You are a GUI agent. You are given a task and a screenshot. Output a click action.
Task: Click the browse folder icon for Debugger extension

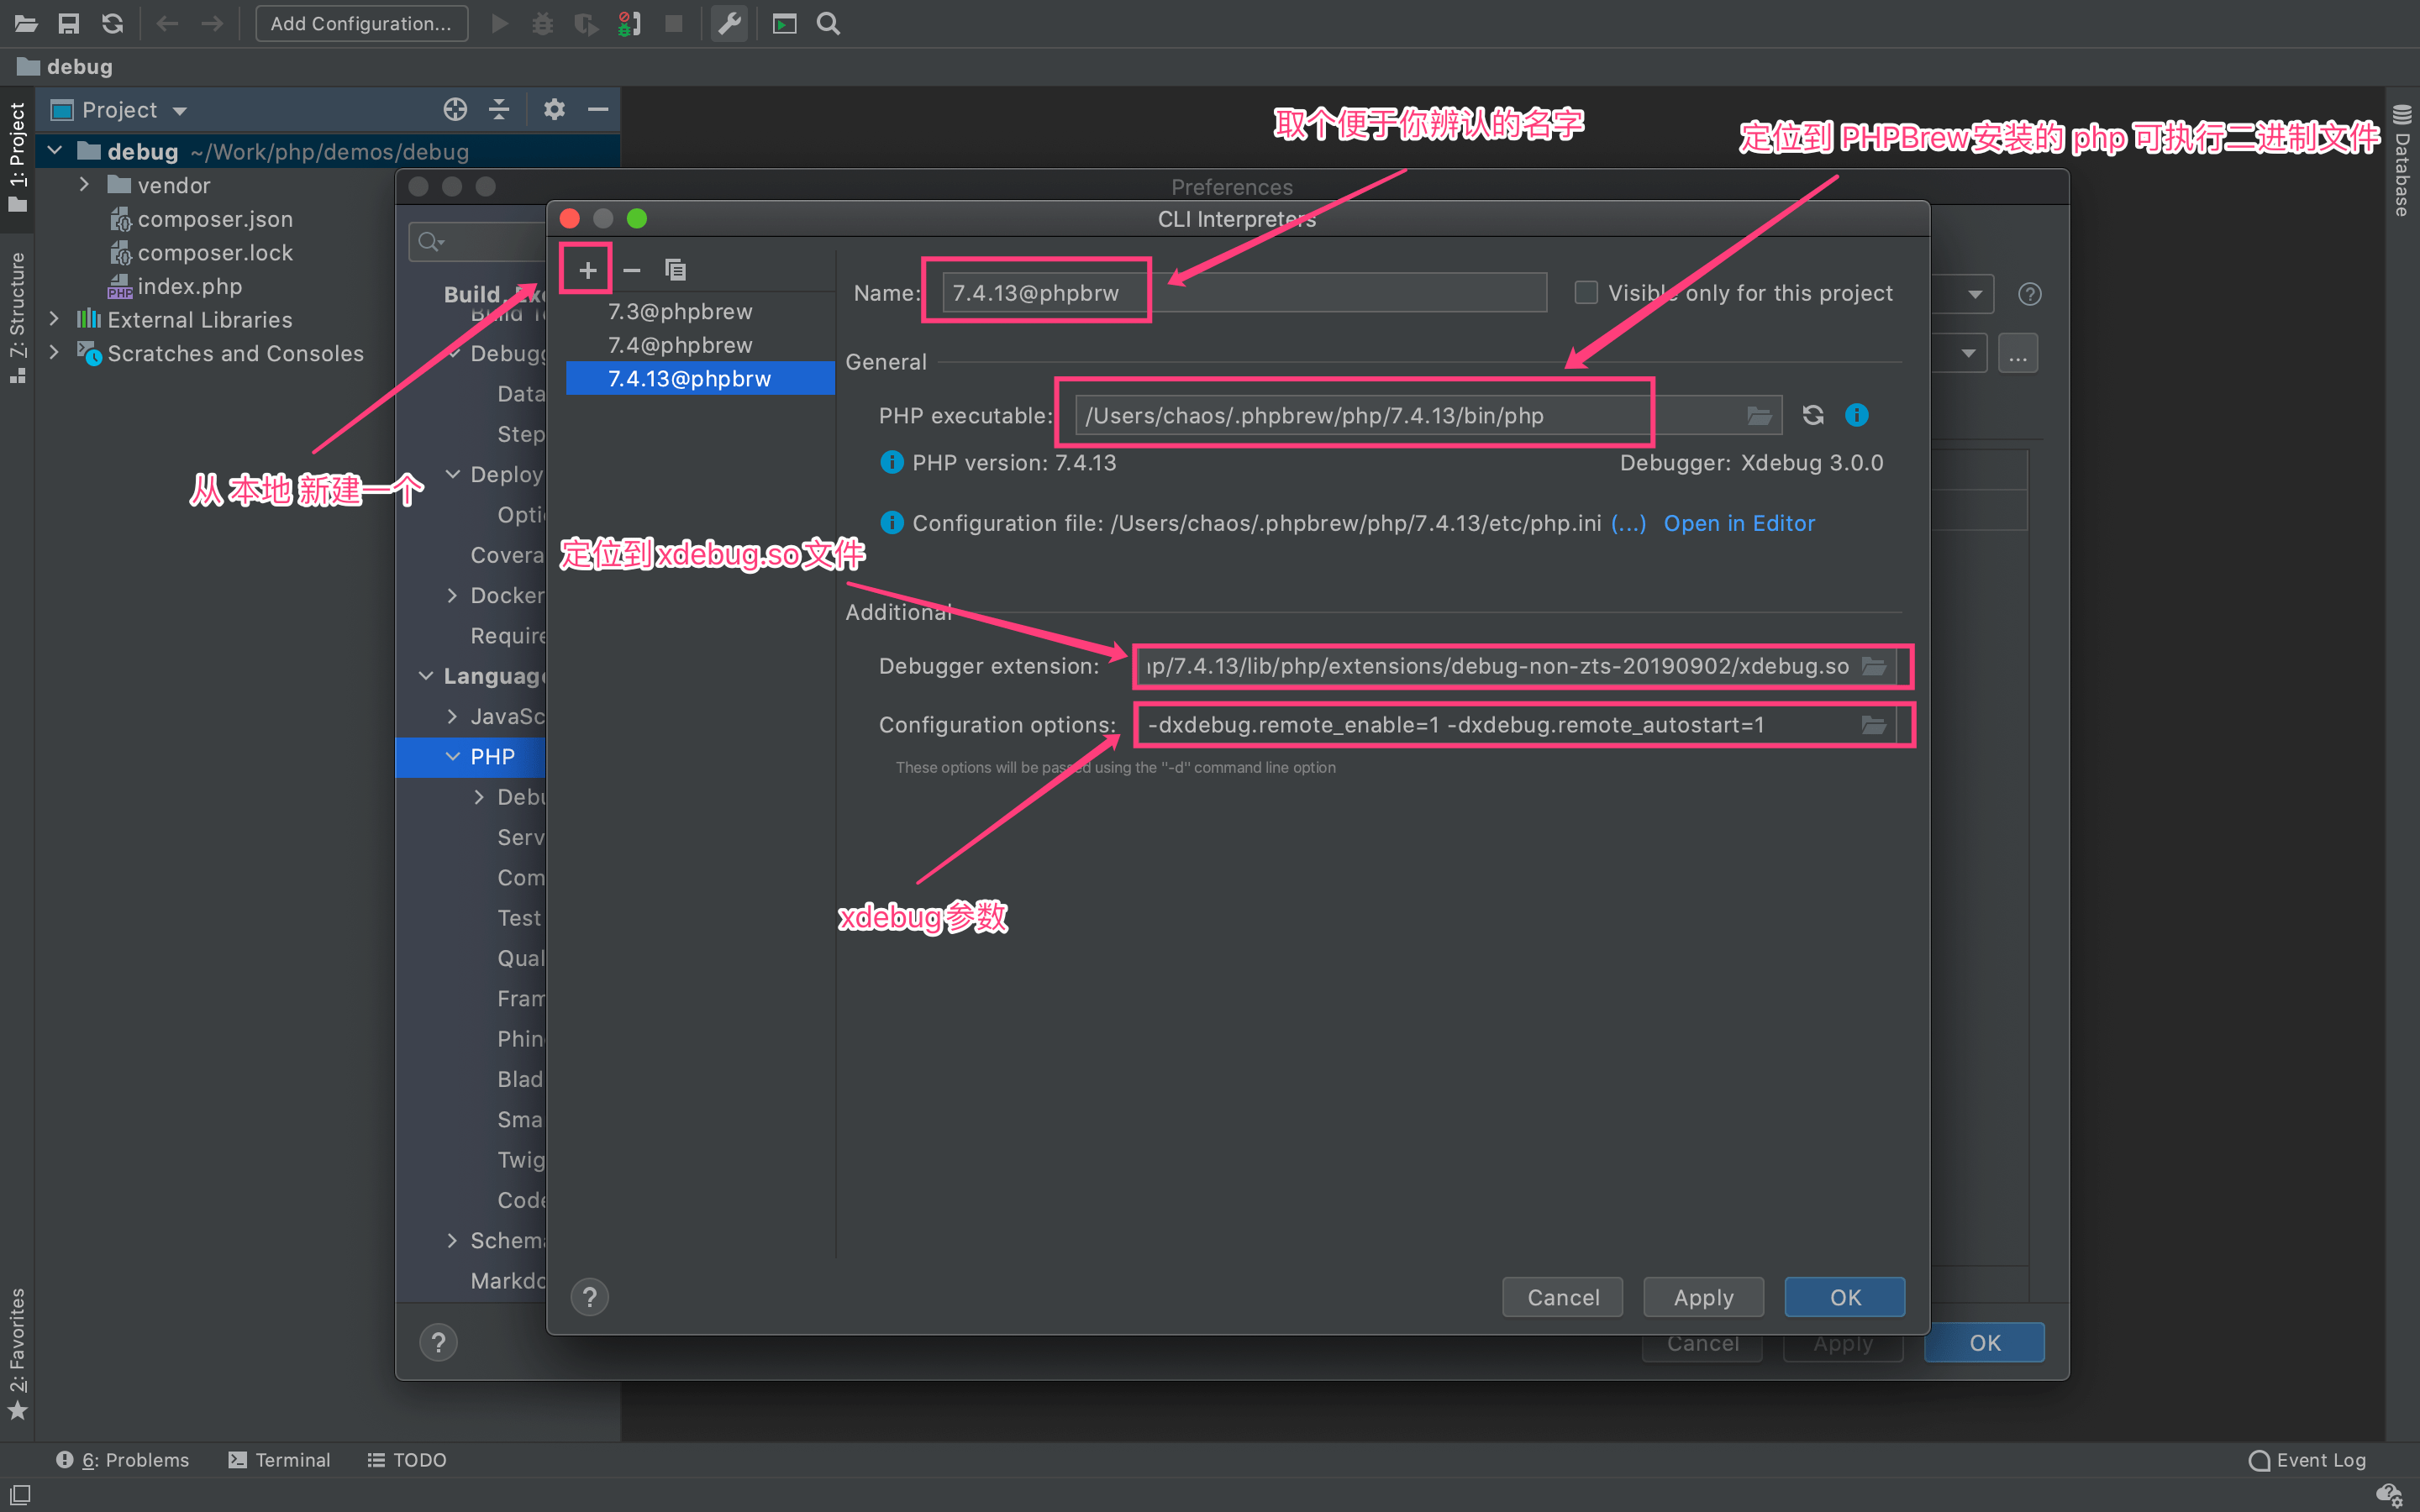coord(1873,665)
